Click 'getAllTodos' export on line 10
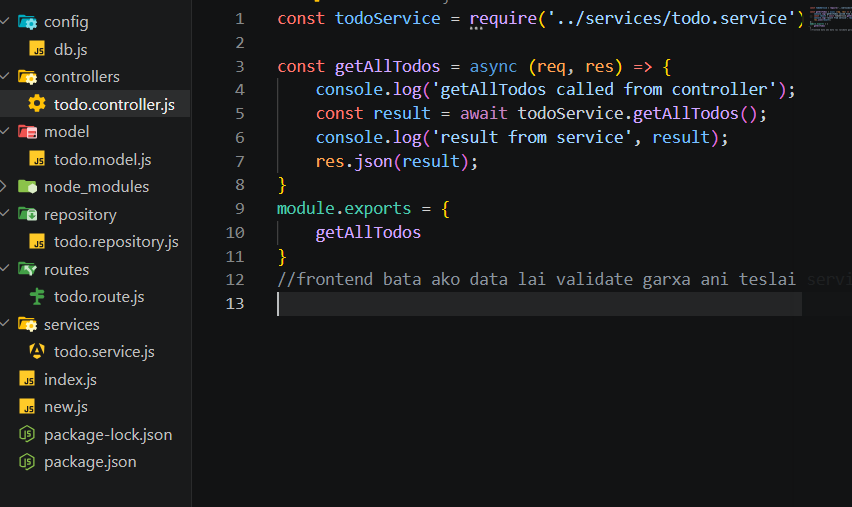 click(x=368, y=233)
